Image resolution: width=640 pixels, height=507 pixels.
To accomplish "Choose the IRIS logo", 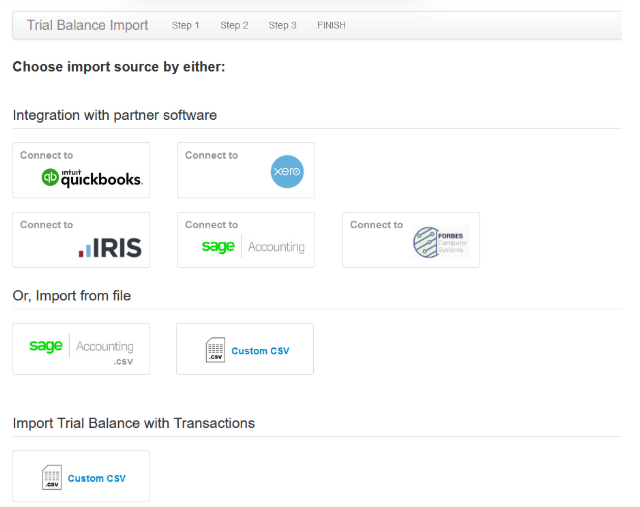I will click(110, 247).
